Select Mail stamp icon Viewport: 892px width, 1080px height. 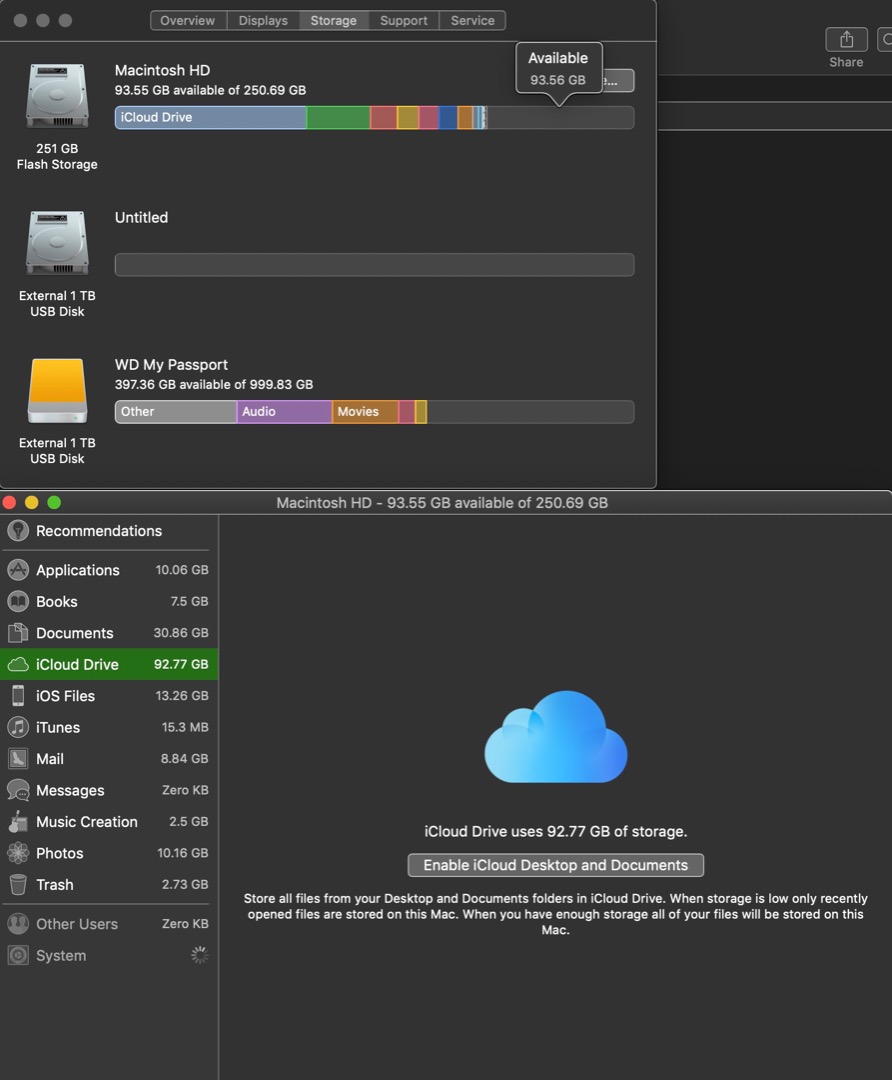(18, 759)
